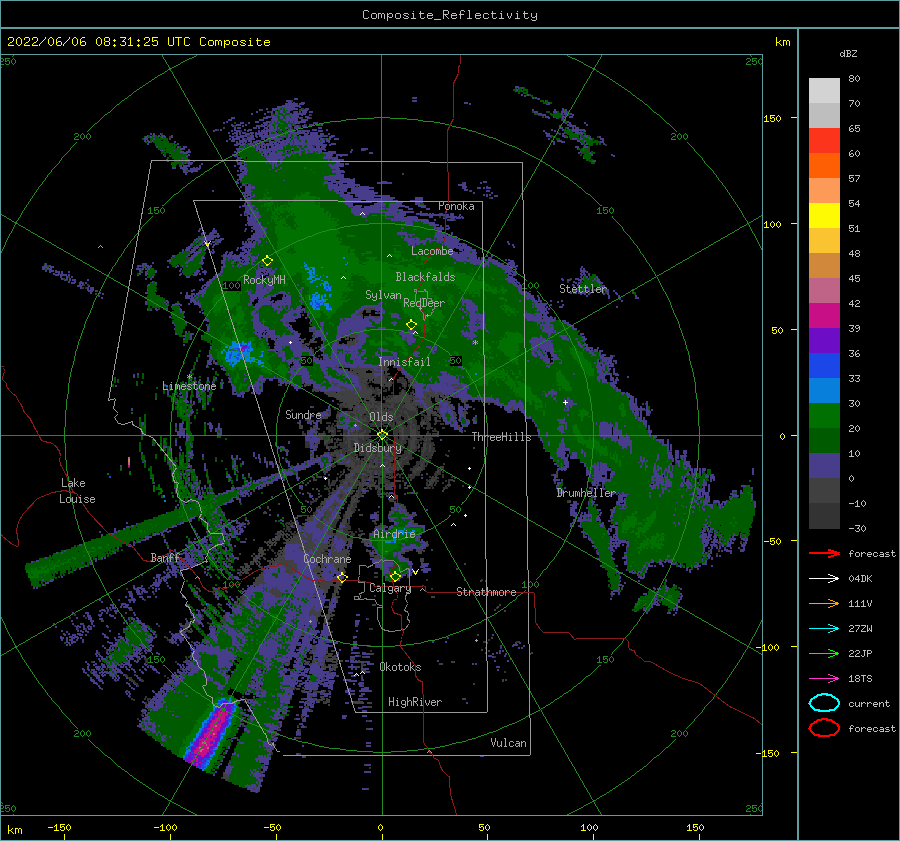The height and width of the screenshot is (841, 900).
Task: Select the yellow 54 dBZ legend swatch
Action: pyautogui.click(x=824, y=215)
